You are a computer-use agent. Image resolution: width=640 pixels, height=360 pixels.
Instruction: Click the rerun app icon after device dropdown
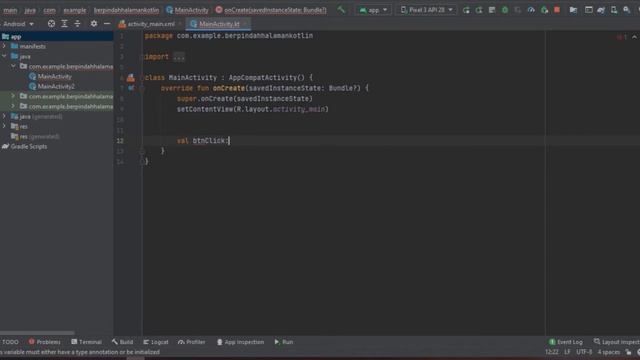click(466, 10)
